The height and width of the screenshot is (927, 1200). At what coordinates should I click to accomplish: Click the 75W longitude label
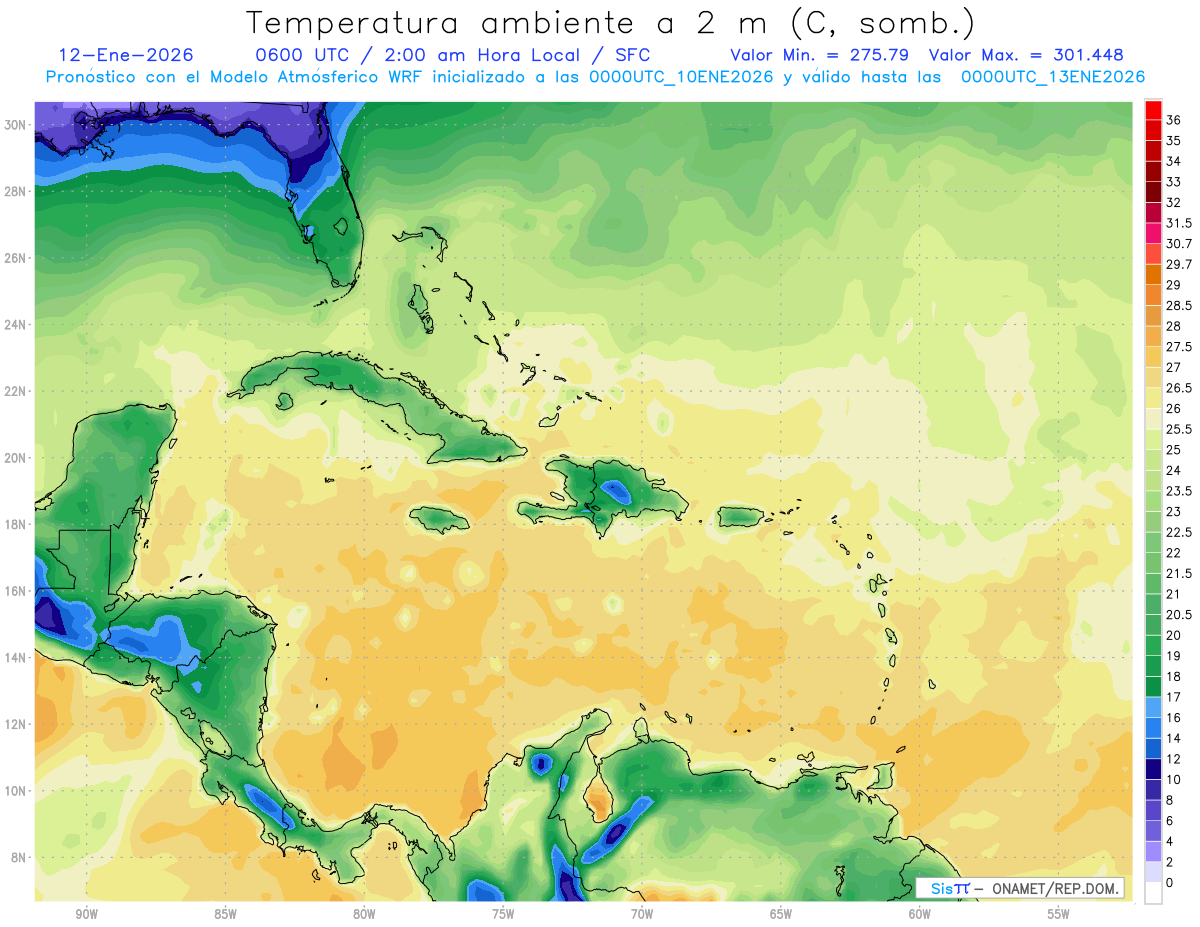503,914
